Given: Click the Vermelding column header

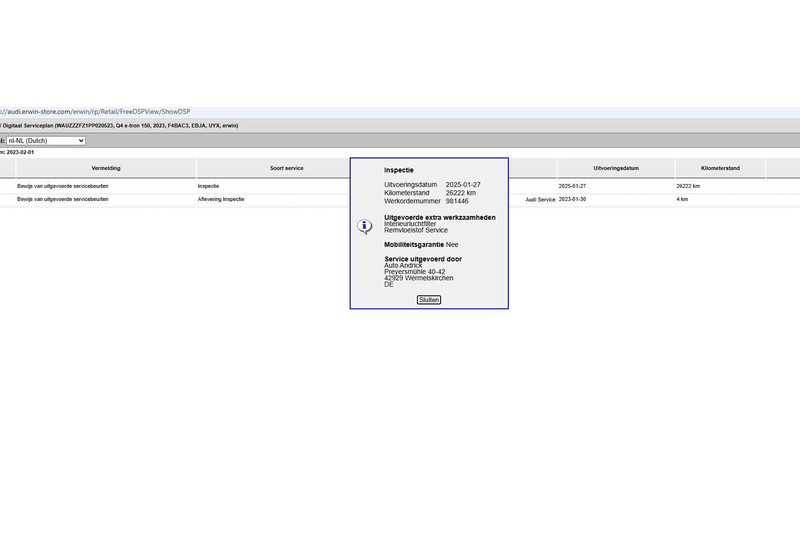Looking at the screenshot, I should (x=106, y=168).
